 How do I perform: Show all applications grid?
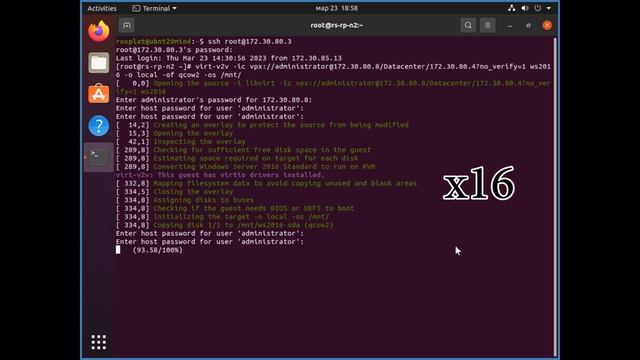point(99,342)
